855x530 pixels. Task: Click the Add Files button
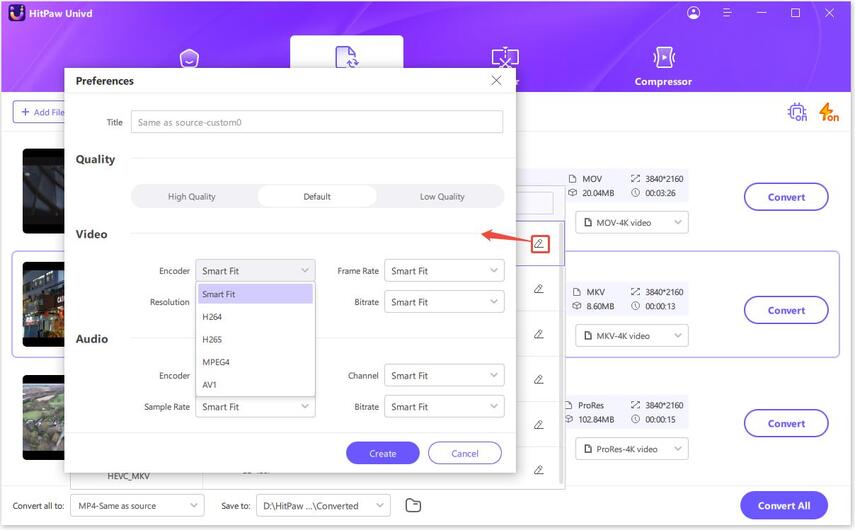39,112
